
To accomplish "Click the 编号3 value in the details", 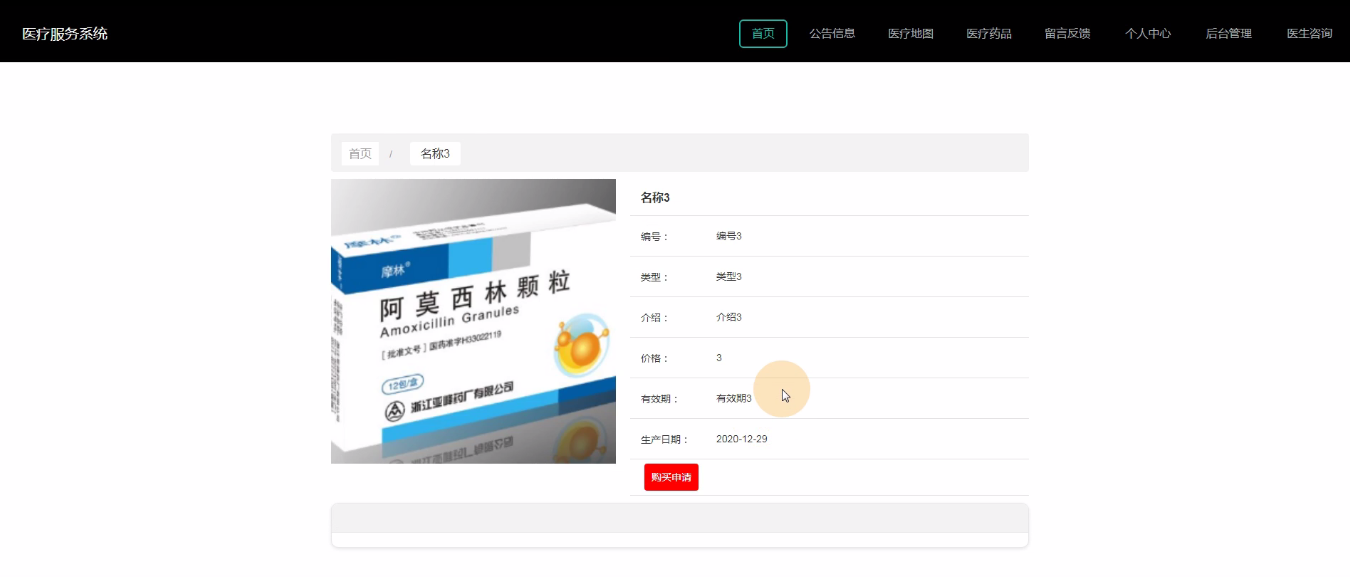I will tap(729, 236).
